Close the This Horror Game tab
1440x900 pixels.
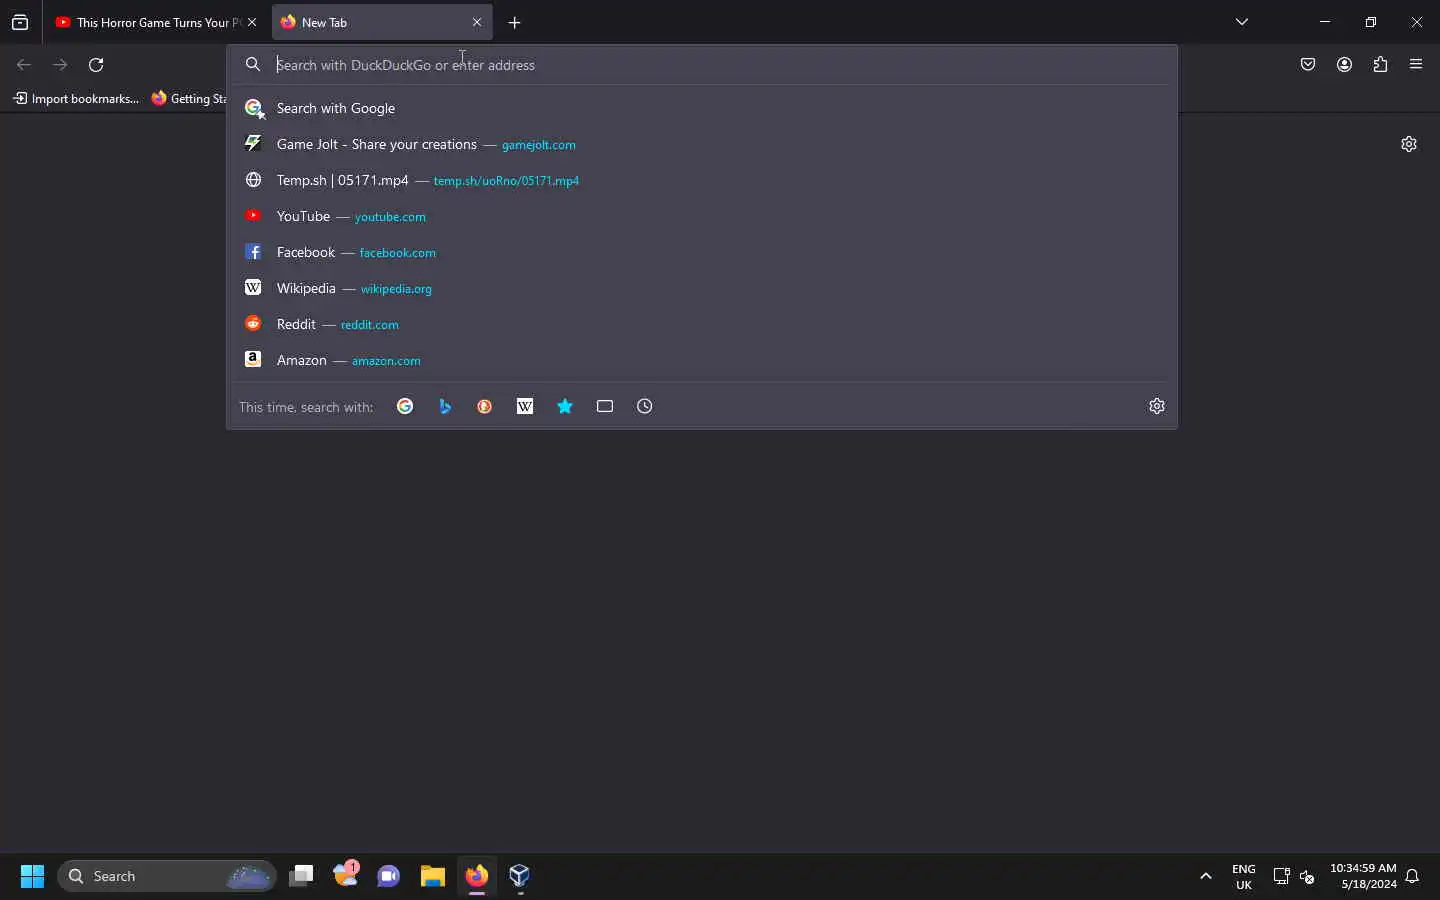click(252, 22)
